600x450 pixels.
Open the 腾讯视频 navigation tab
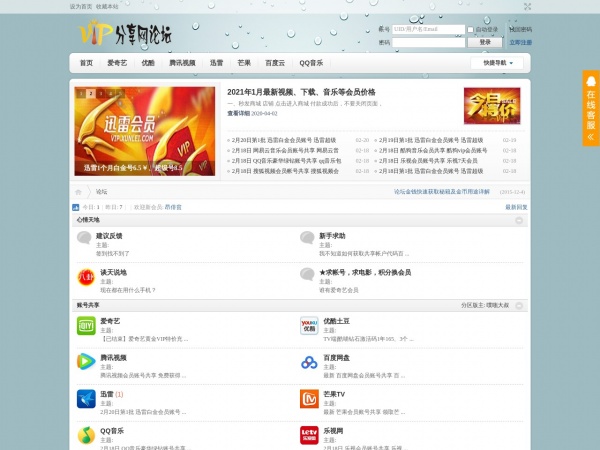(183, 63)
